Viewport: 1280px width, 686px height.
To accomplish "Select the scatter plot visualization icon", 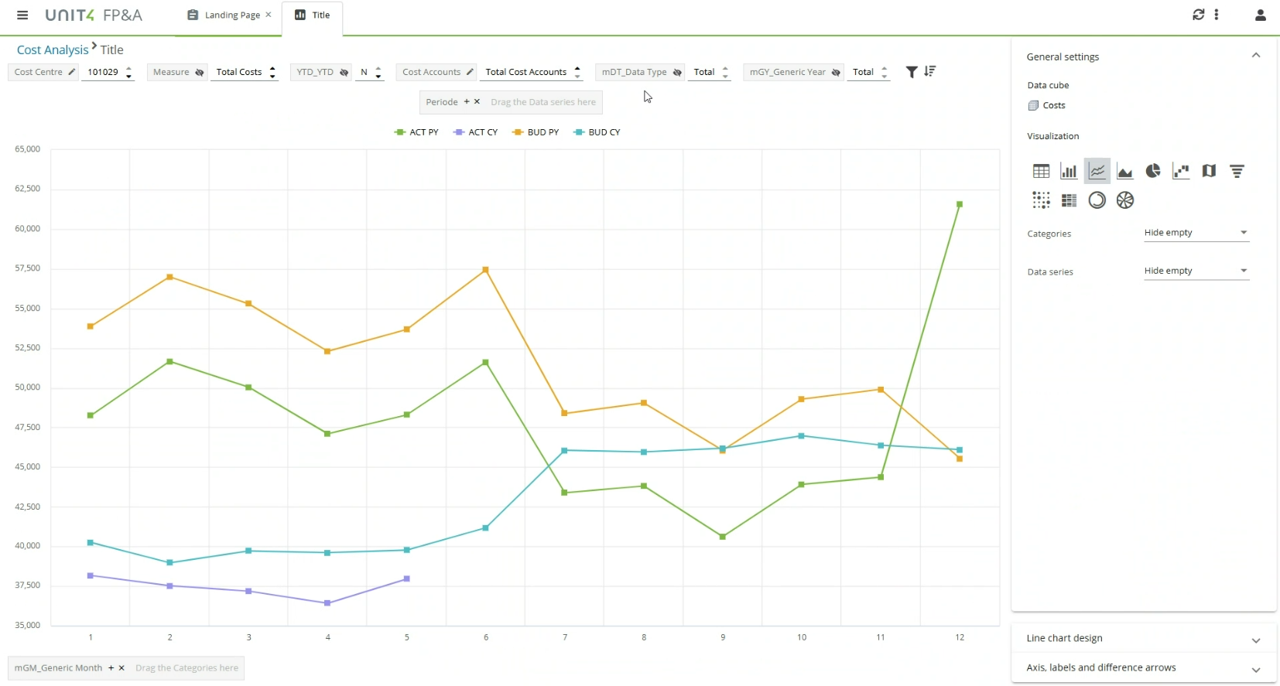I will click(x=1181, y=170).
